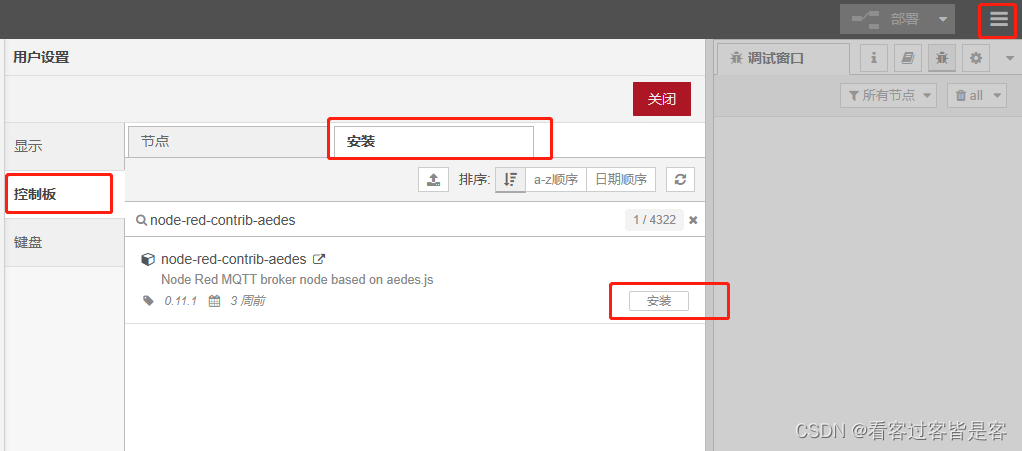The width and height of the screenshot is (1022, 451).
Task: Open the info sidebar icon
Action: (874, 58)
